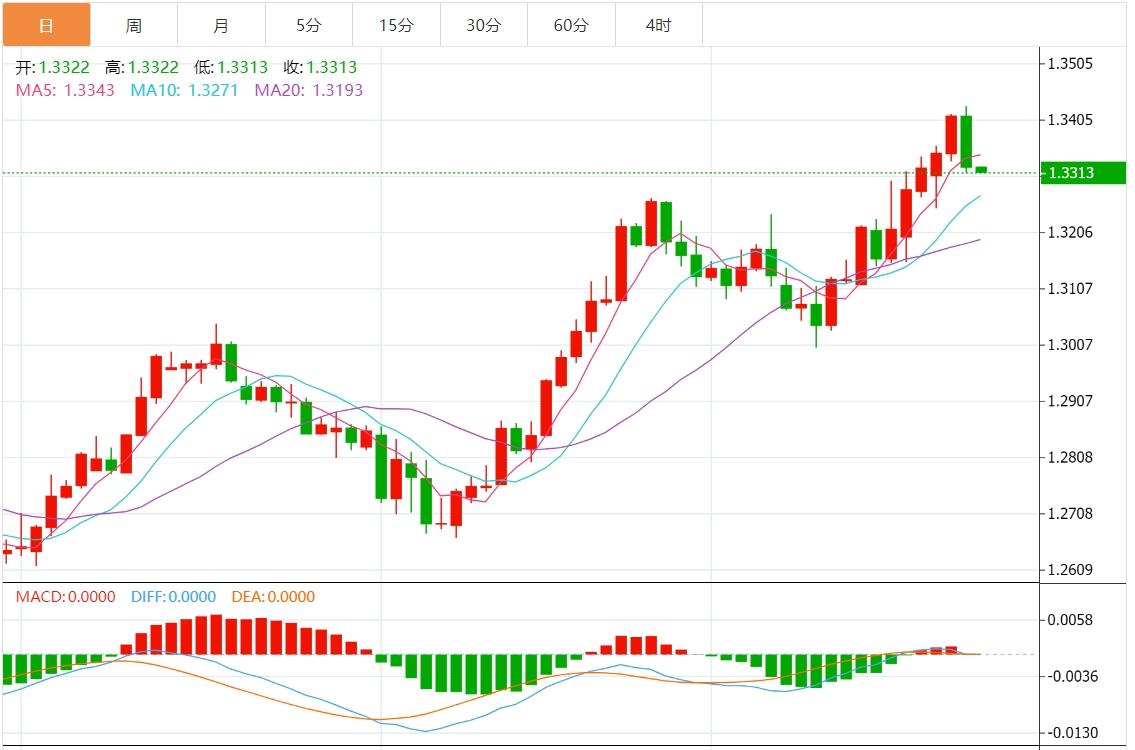Switch to the 日 daily chart tab

tap(46, 25)
